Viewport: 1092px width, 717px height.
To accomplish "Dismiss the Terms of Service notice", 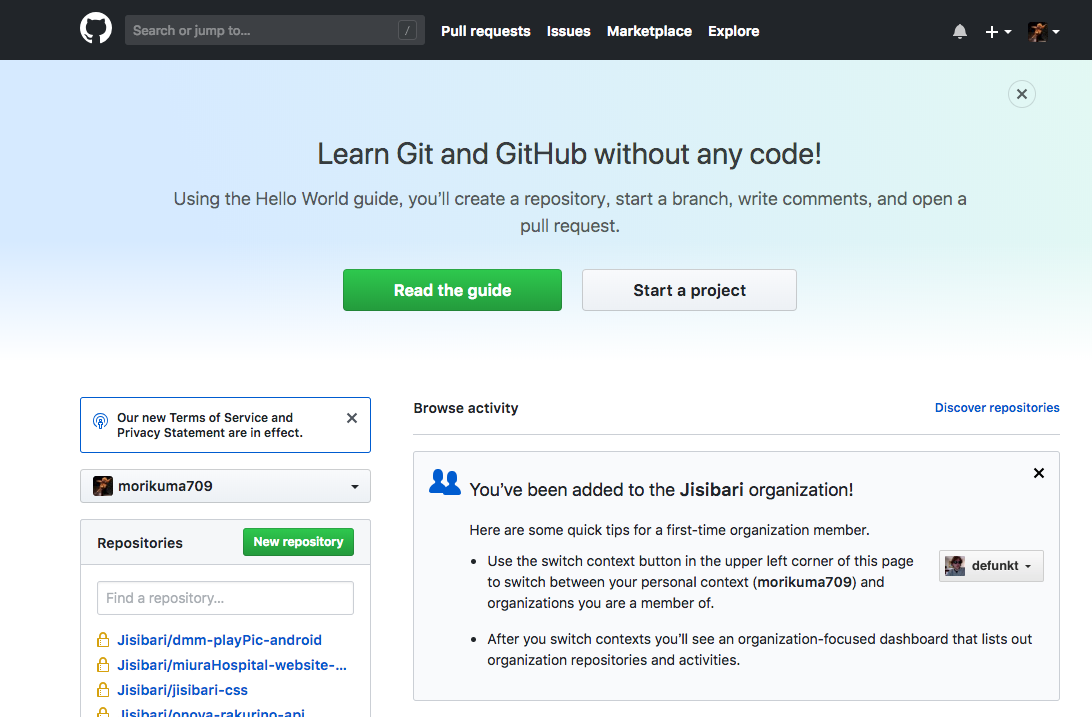I will [351, 417].
